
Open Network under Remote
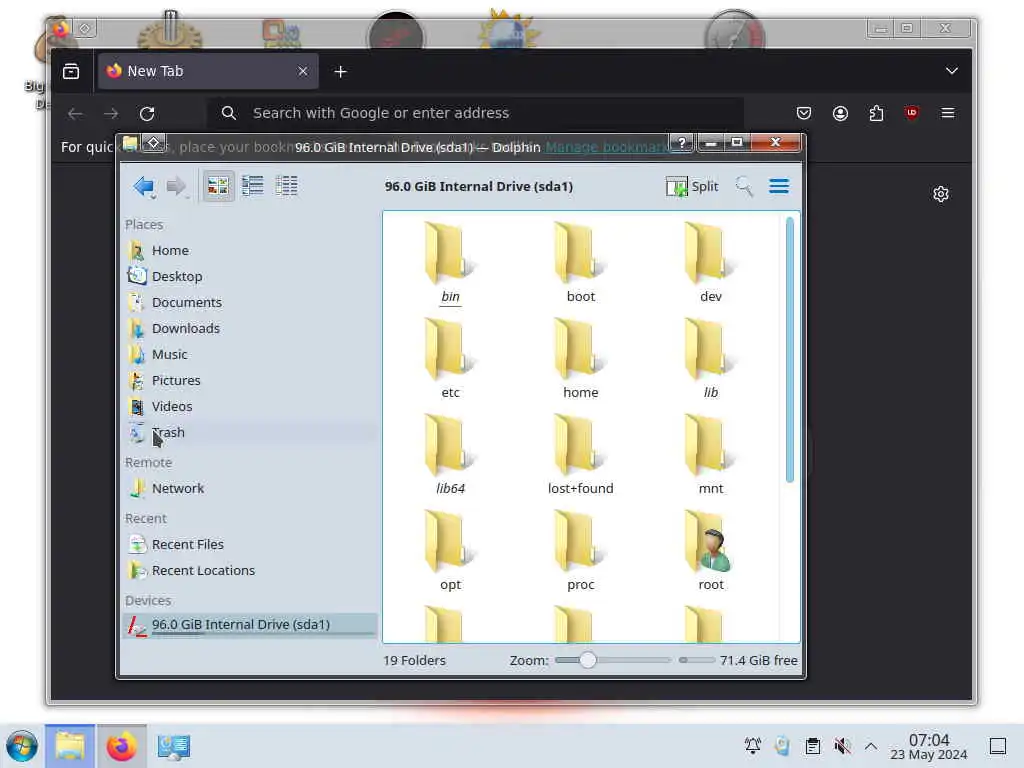click(248, 488)
